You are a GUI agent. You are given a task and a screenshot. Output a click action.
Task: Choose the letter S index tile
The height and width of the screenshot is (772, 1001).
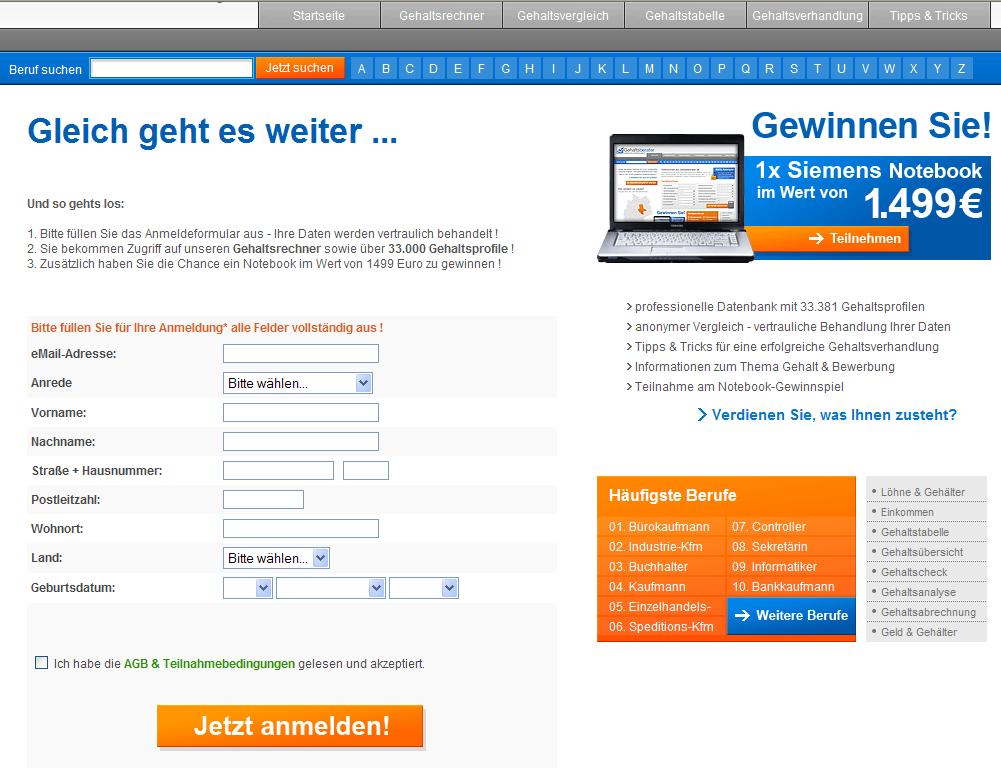click(793, 69)
